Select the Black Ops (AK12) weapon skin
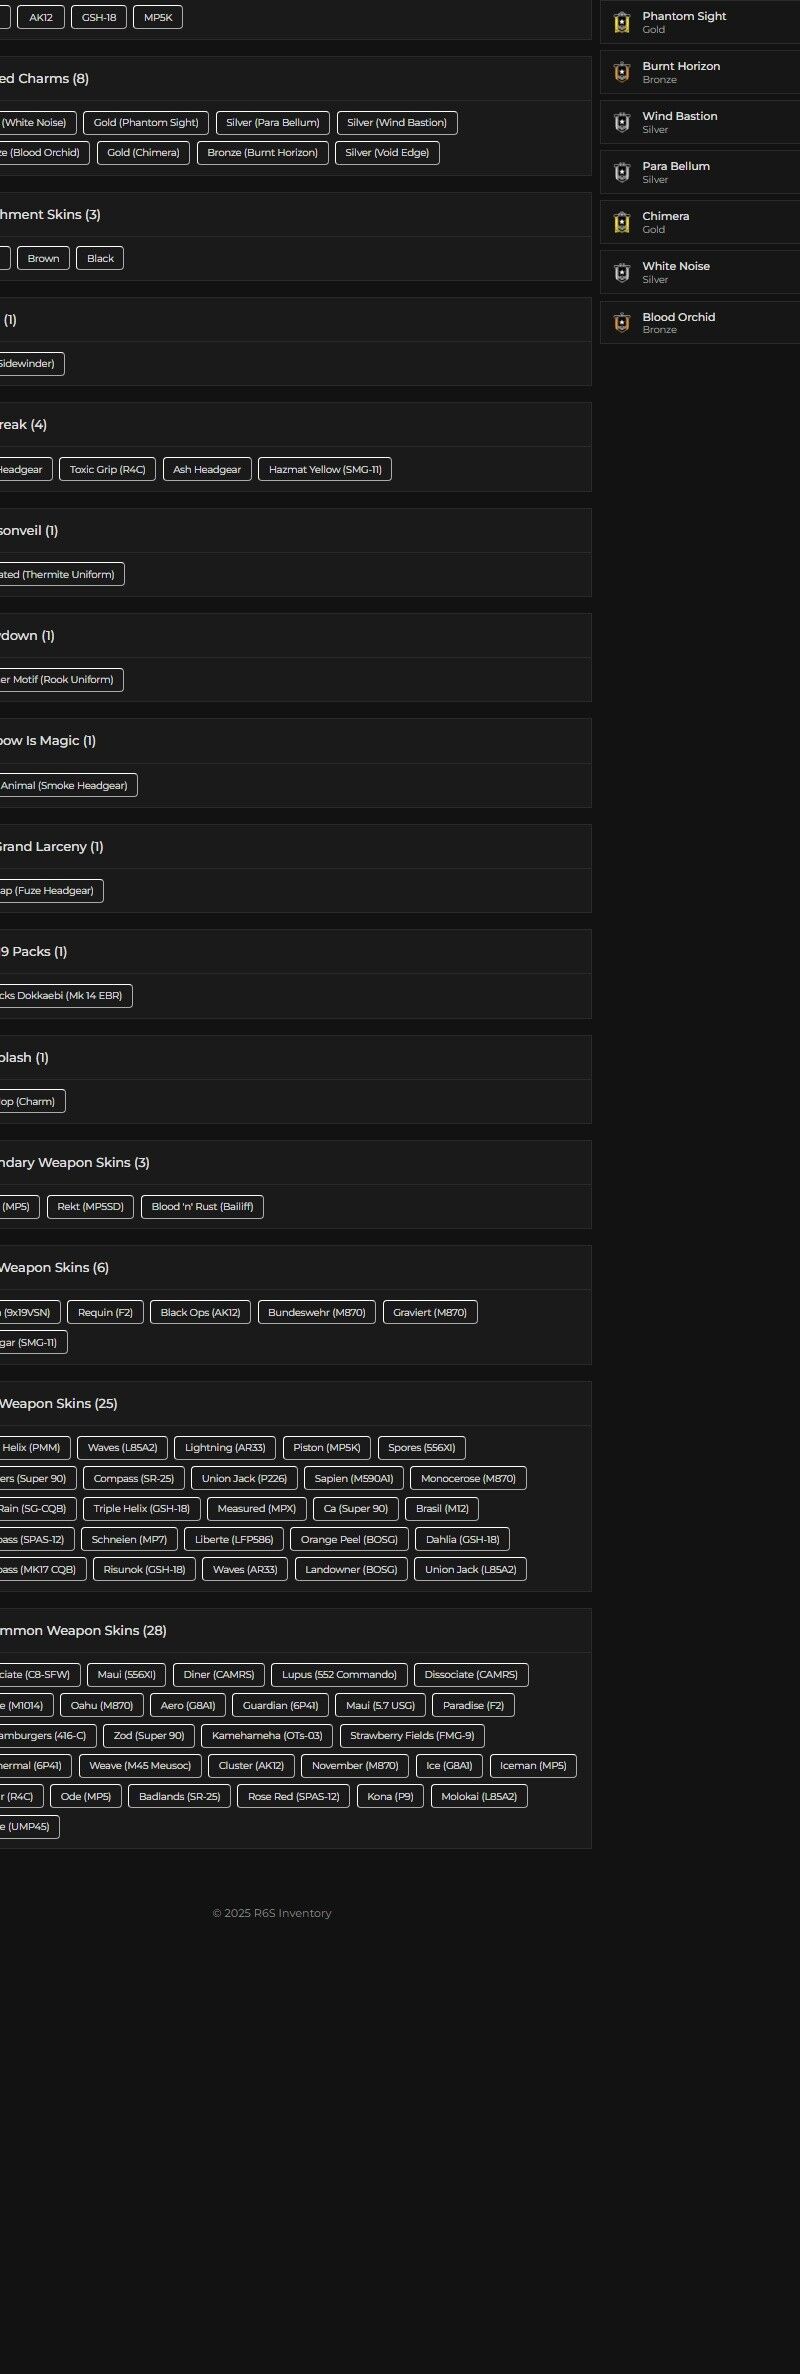Screen dimensions: 800x2374 (200, 1313)
